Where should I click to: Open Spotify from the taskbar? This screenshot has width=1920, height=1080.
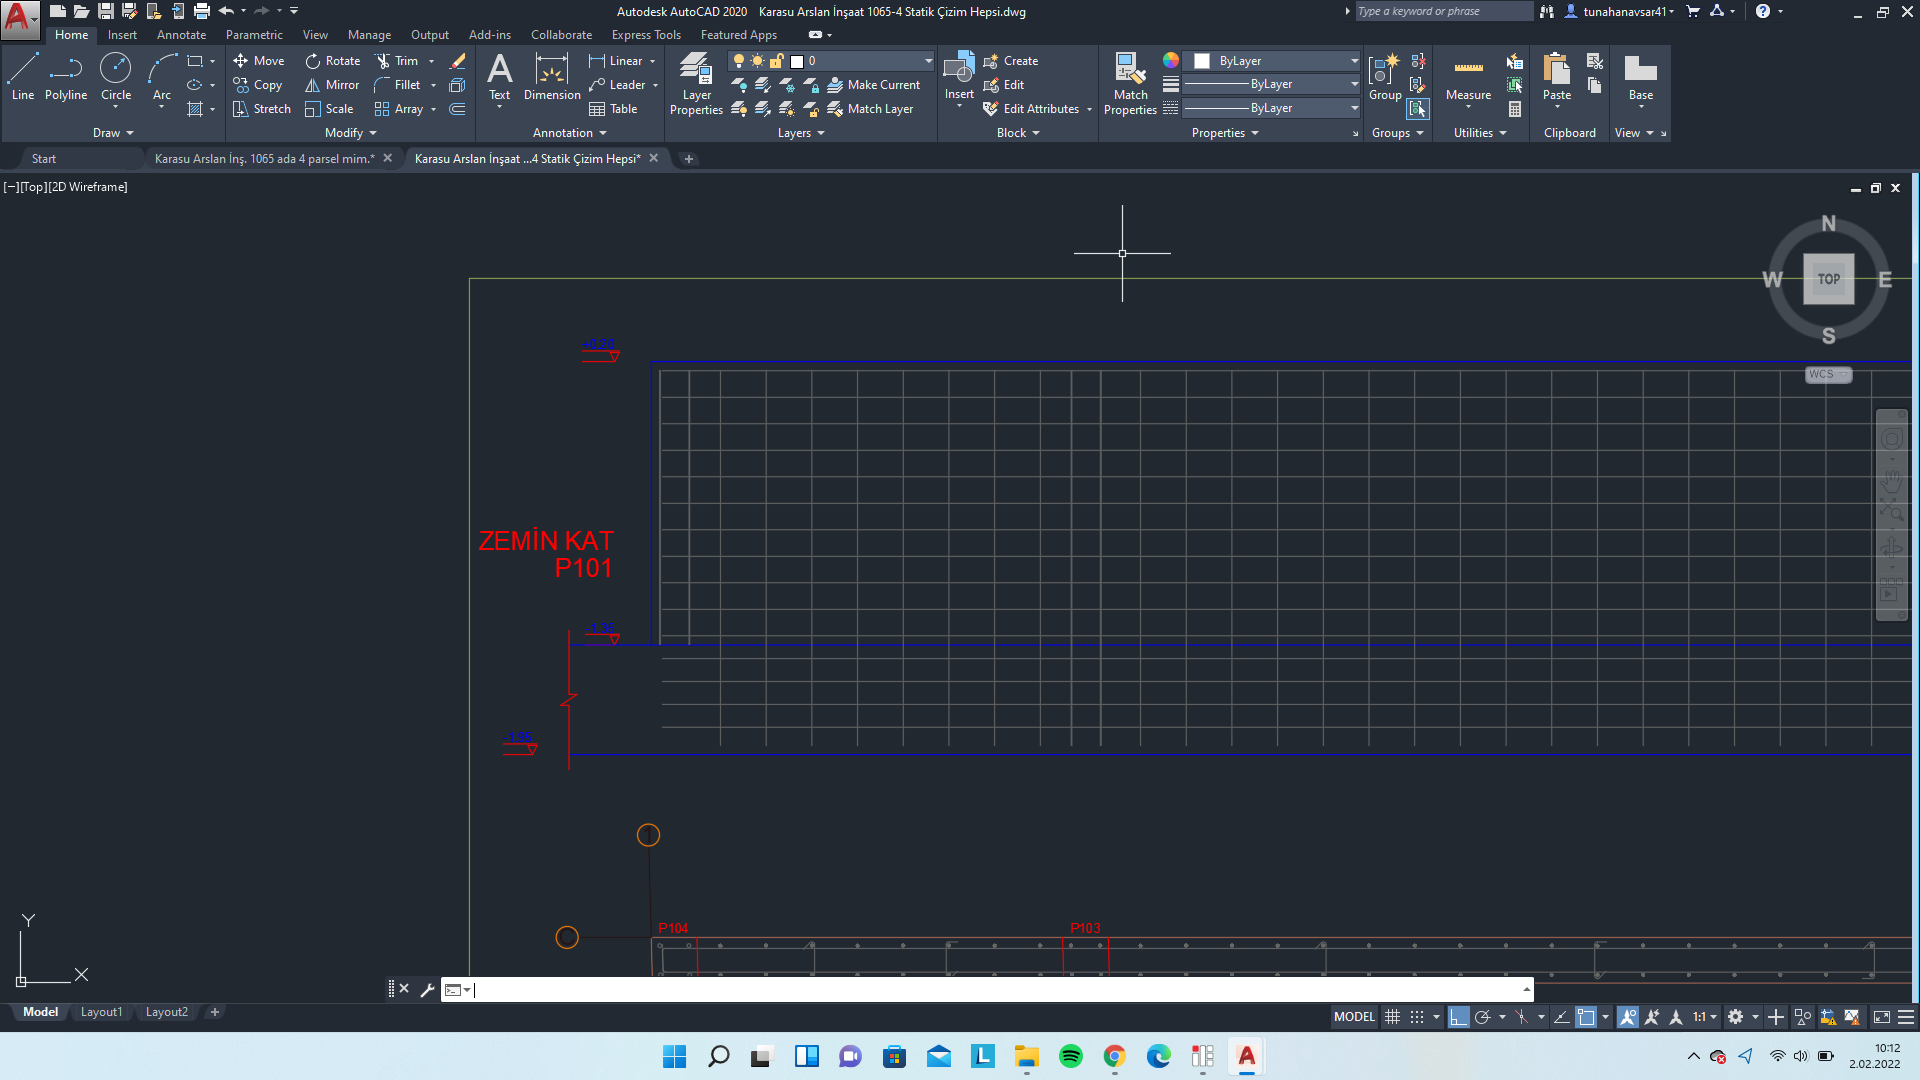coord(1070,1056)
